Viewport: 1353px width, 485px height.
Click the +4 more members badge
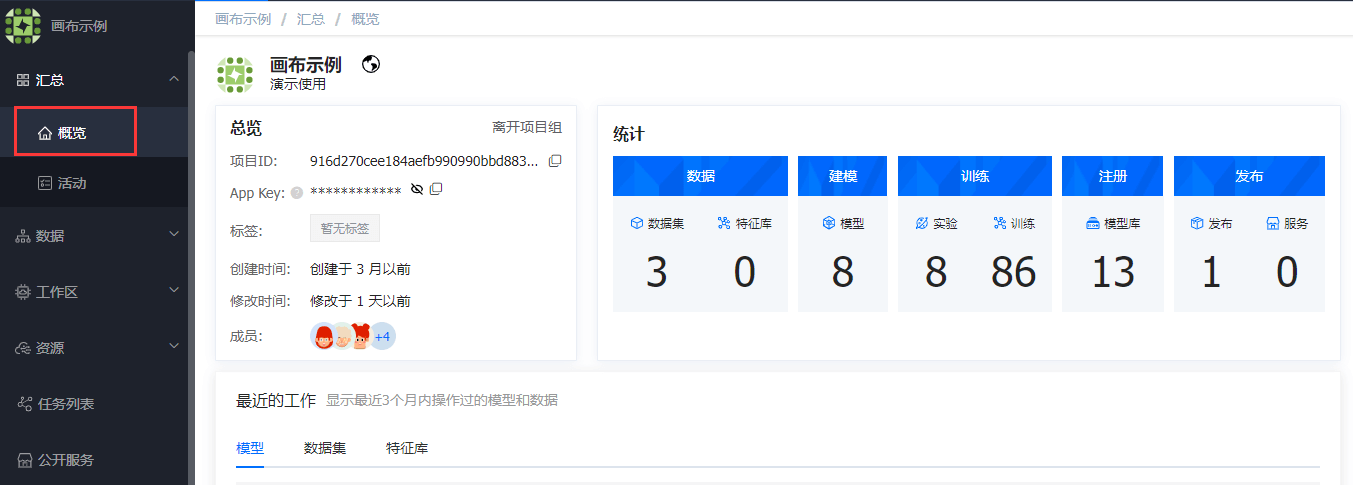[382, 337]
